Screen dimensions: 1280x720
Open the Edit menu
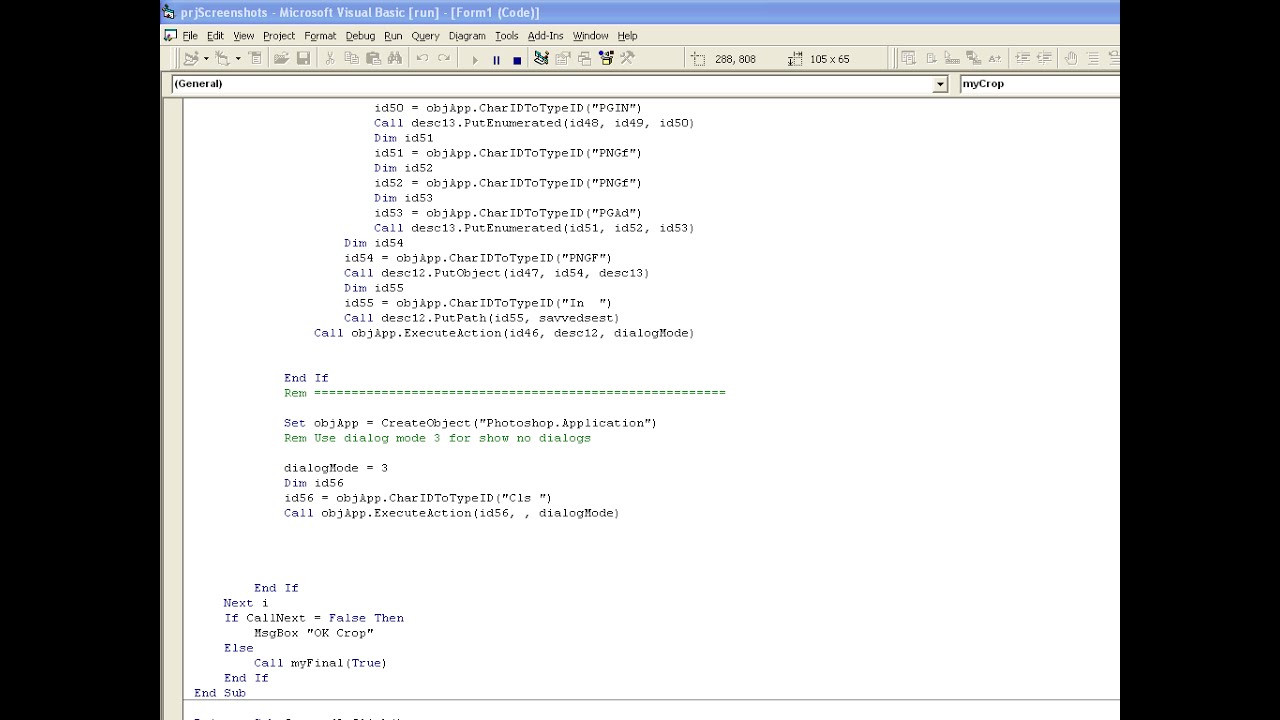click(x=215, y=36)
